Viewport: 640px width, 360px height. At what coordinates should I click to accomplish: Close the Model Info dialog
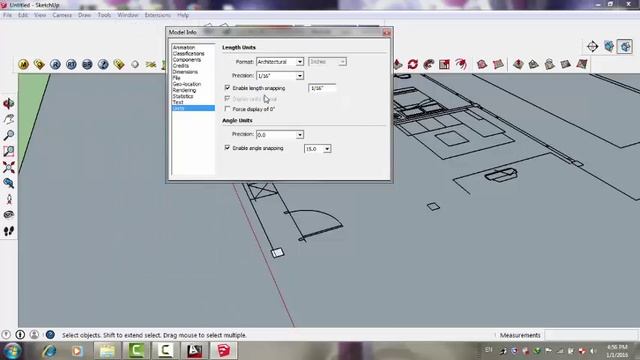(387, 32)
